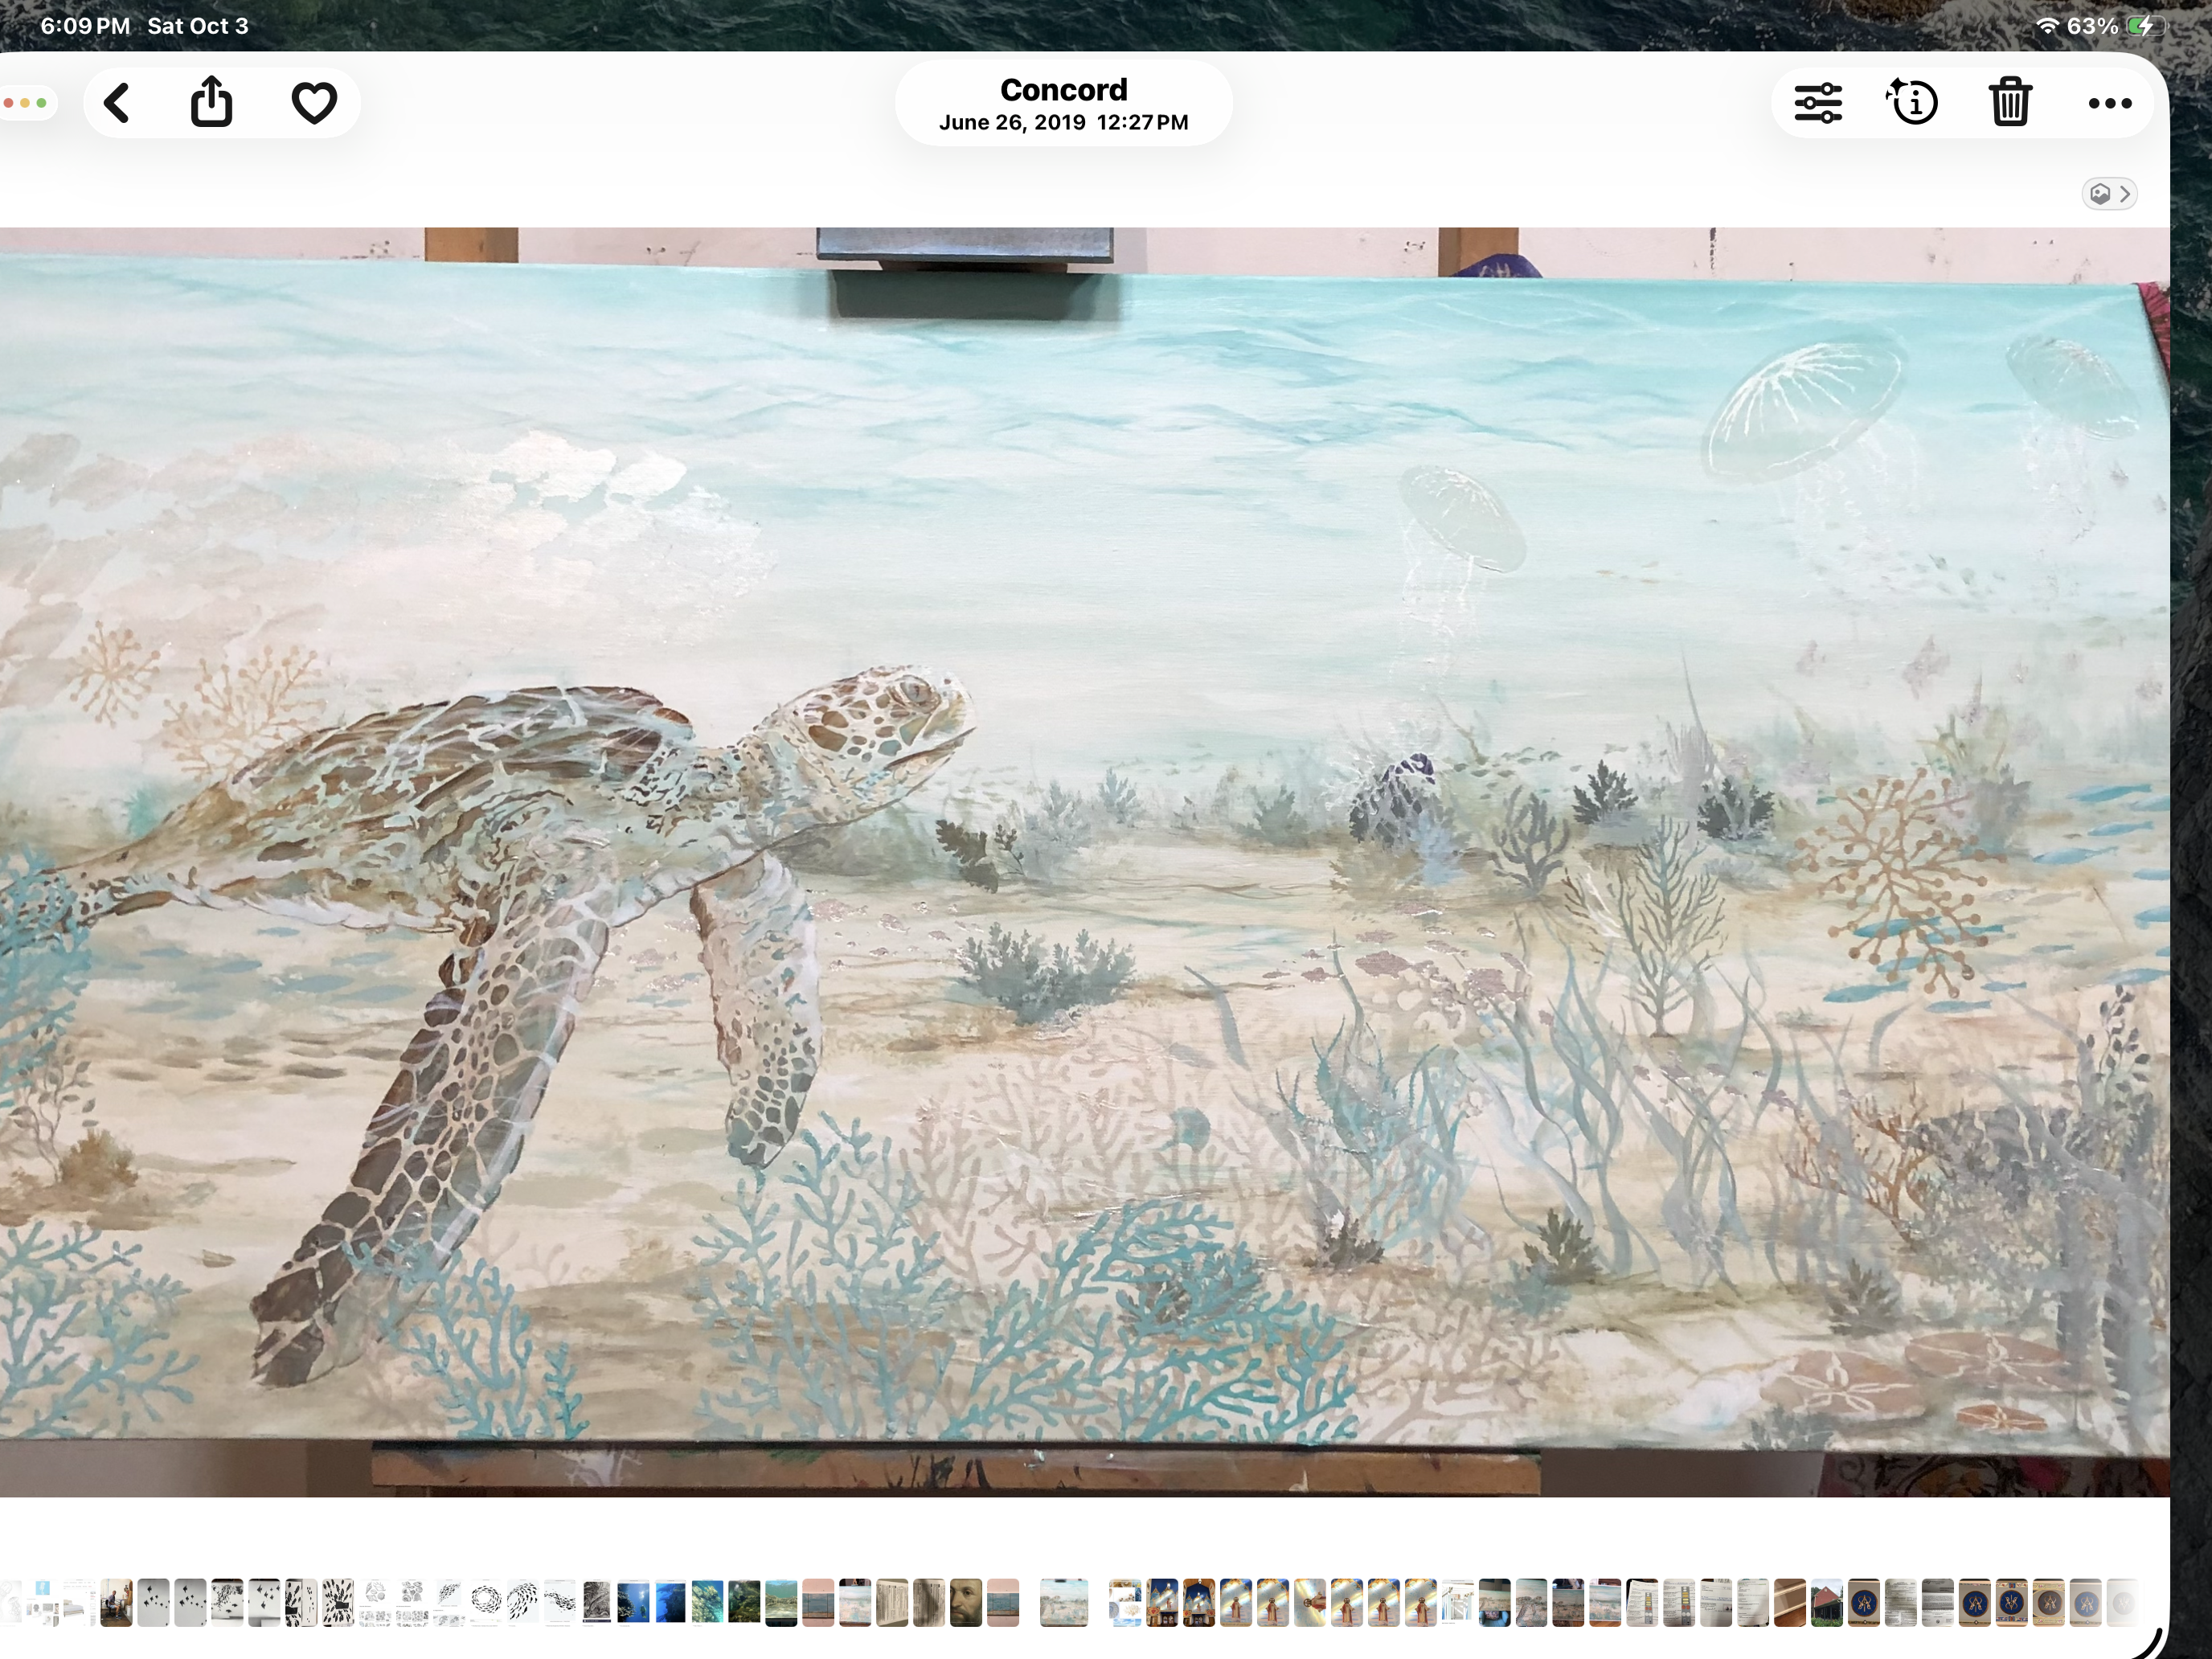Tap the Sat Oct 3 date in status bar
The width and height of the screenshot is (2212, 1659).
coord(198,26)
